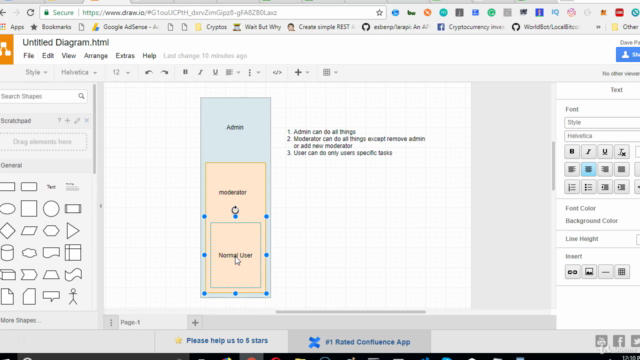The width and height of the screenshot is (640, 360).
Task: Set right alignment in the Font panel
Action: [605, 169]
